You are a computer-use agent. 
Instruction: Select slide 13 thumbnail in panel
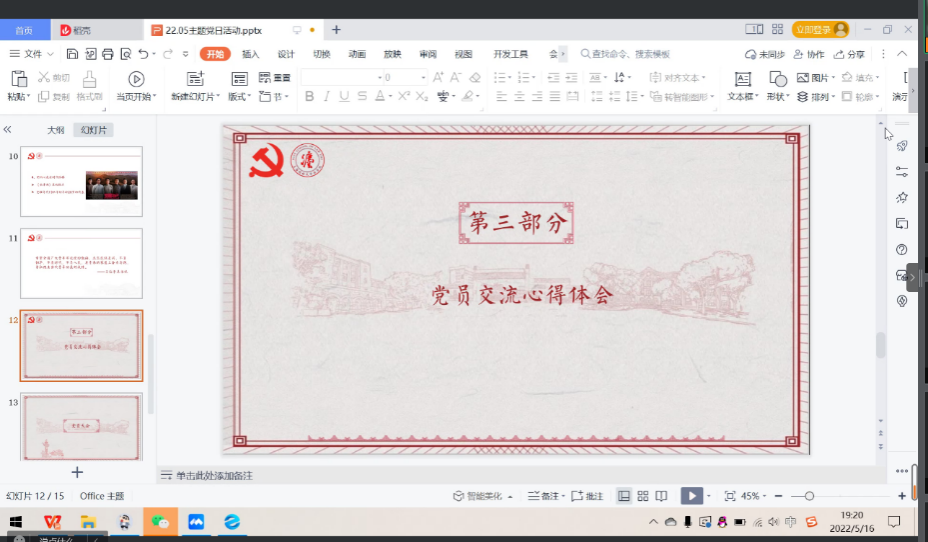[82, 425]
